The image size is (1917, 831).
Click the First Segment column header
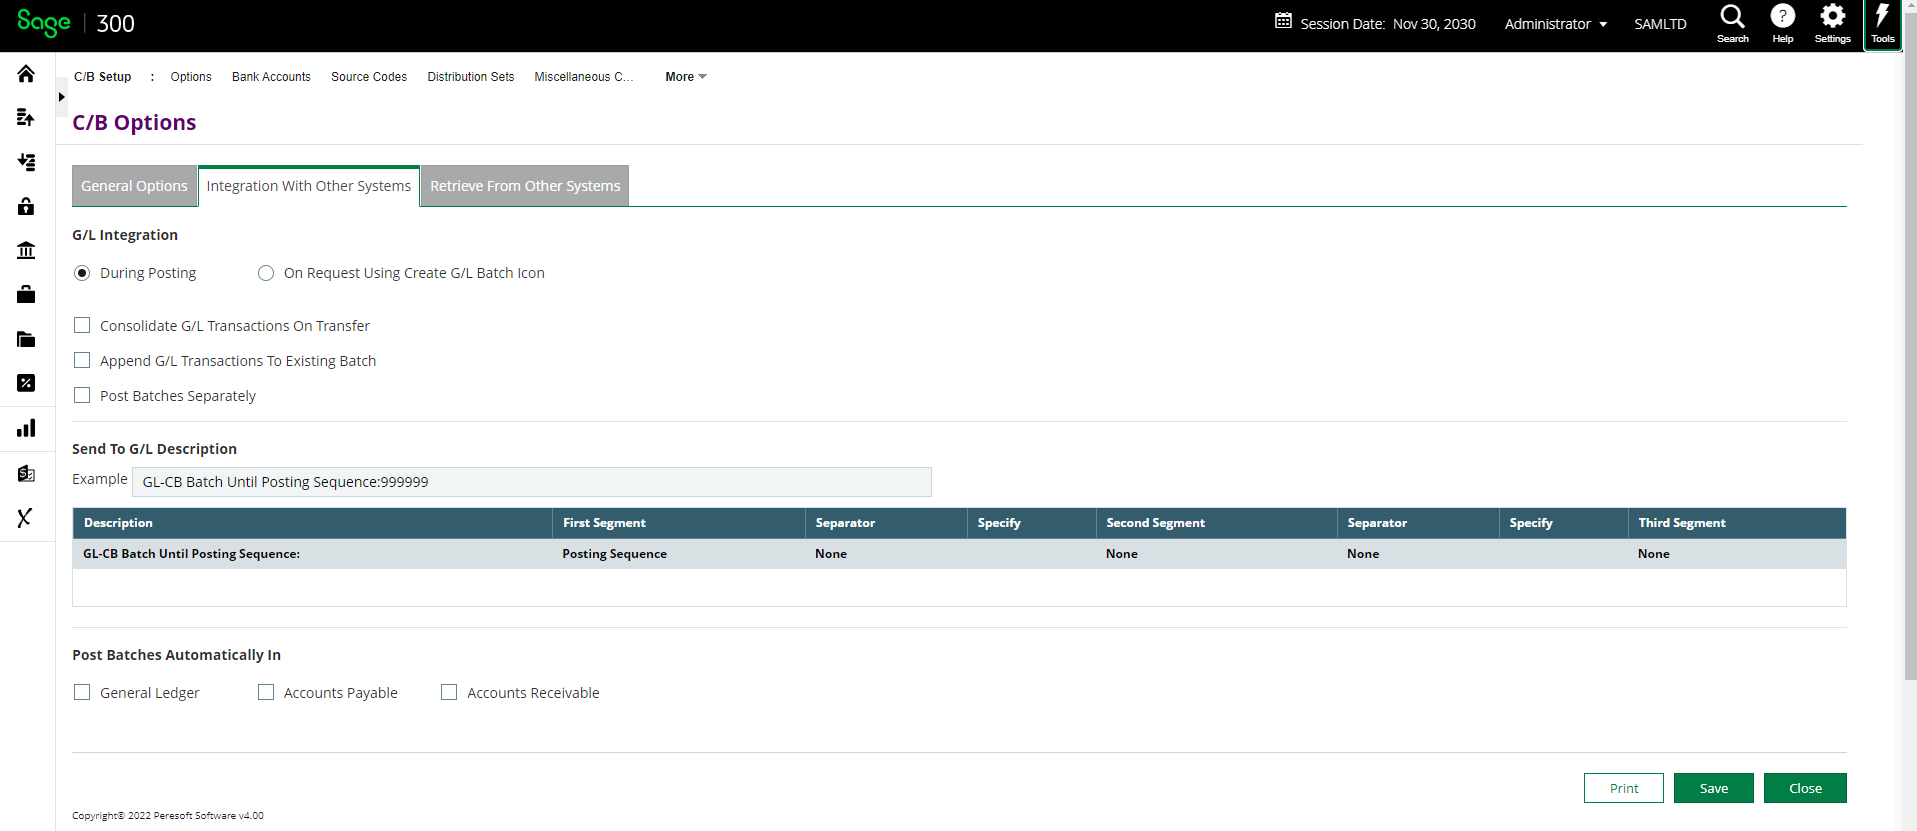tap(679, 523)
